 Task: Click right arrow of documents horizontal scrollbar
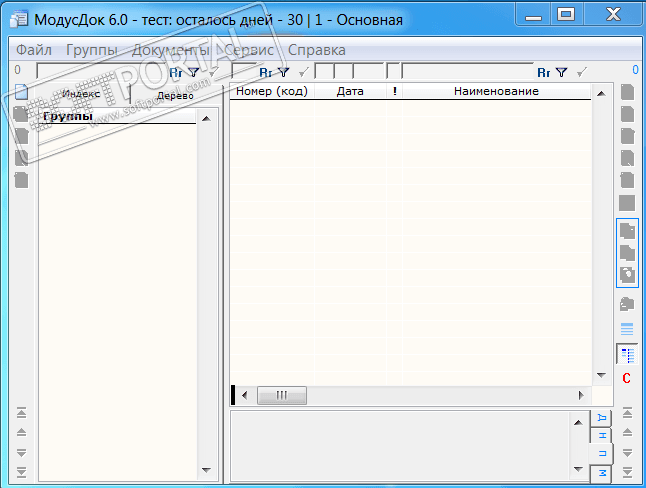pyautogui.click(x=581, y=395)
